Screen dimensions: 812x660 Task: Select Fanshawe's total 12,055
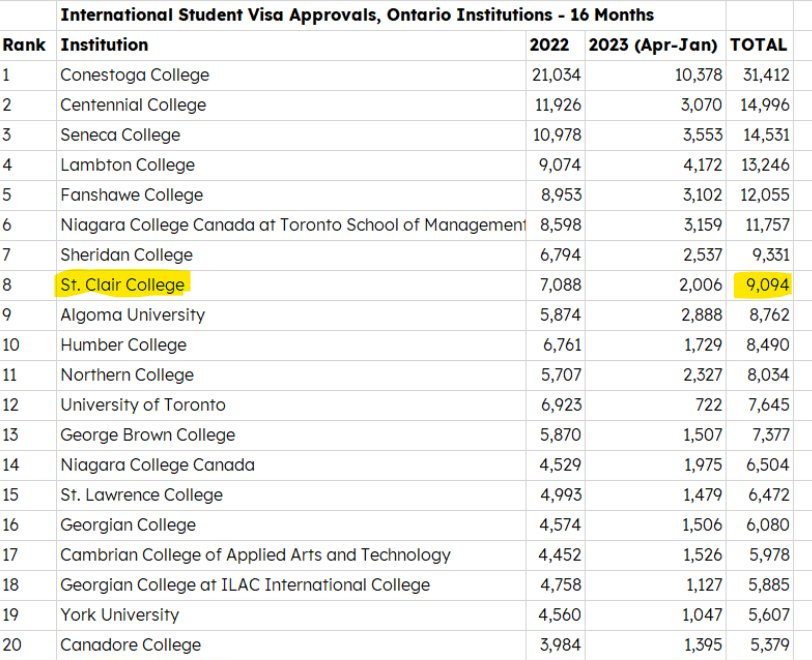[759, 195]
